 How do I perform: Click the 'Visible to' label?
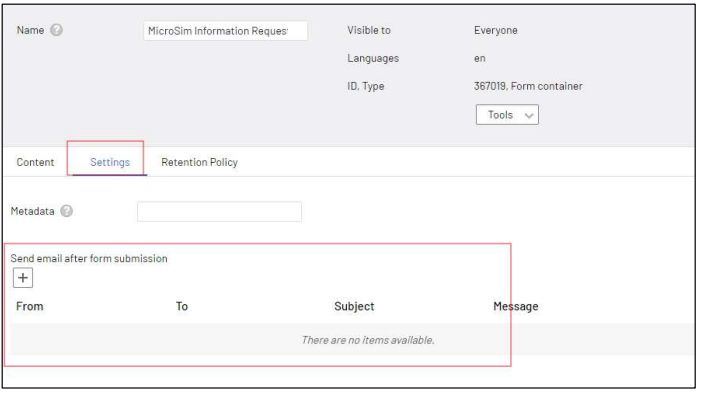tap(369, 30)
